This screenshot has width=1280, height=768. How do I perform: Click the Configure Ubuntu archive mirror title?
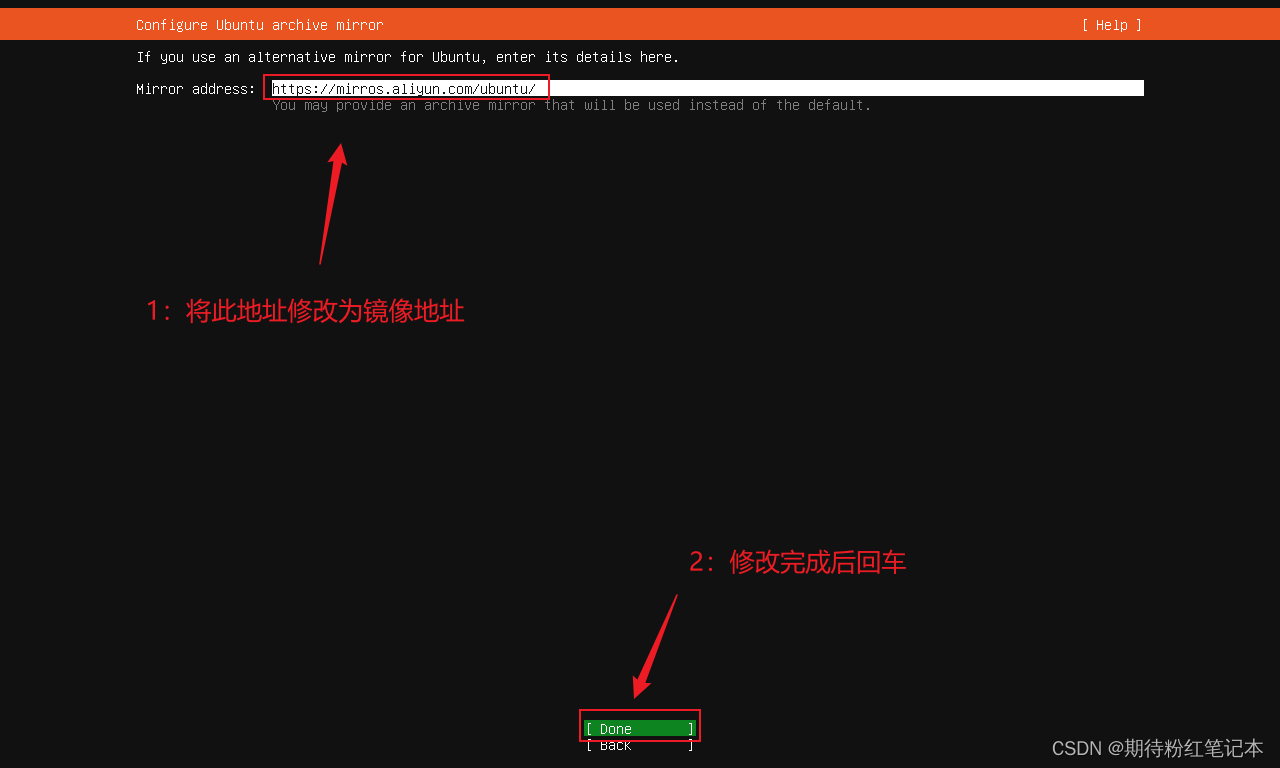pos(259,24)
